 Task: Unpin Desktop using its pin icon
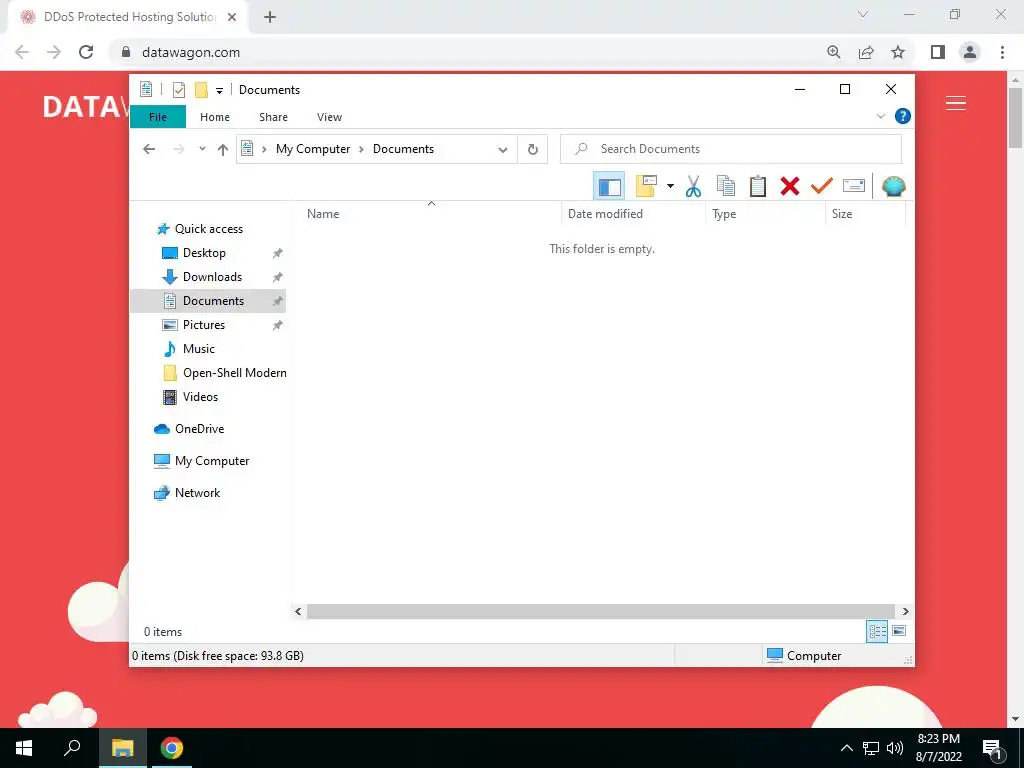point(278,253)
